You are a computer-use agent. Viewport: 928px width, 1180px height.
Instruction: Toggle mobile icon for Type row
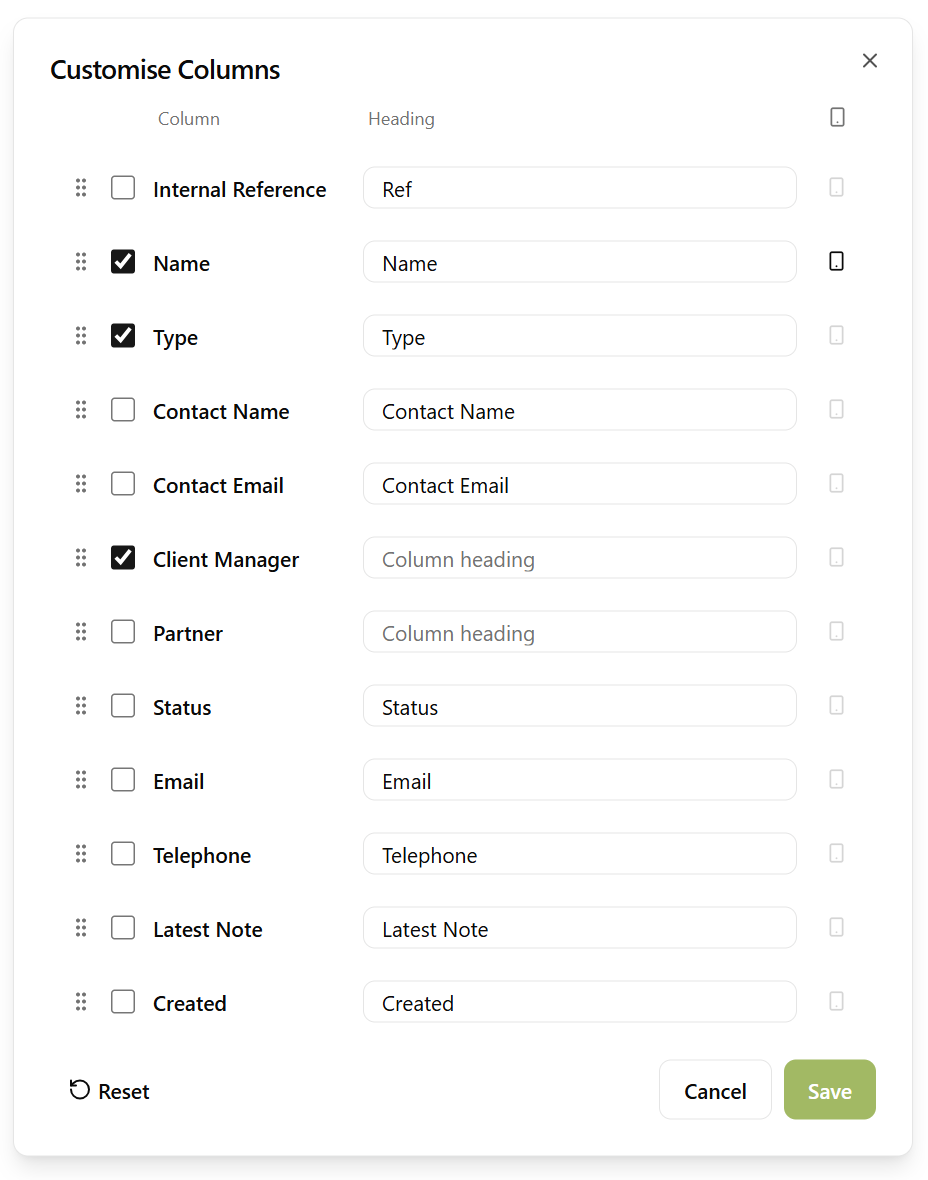tap(836, 335)
